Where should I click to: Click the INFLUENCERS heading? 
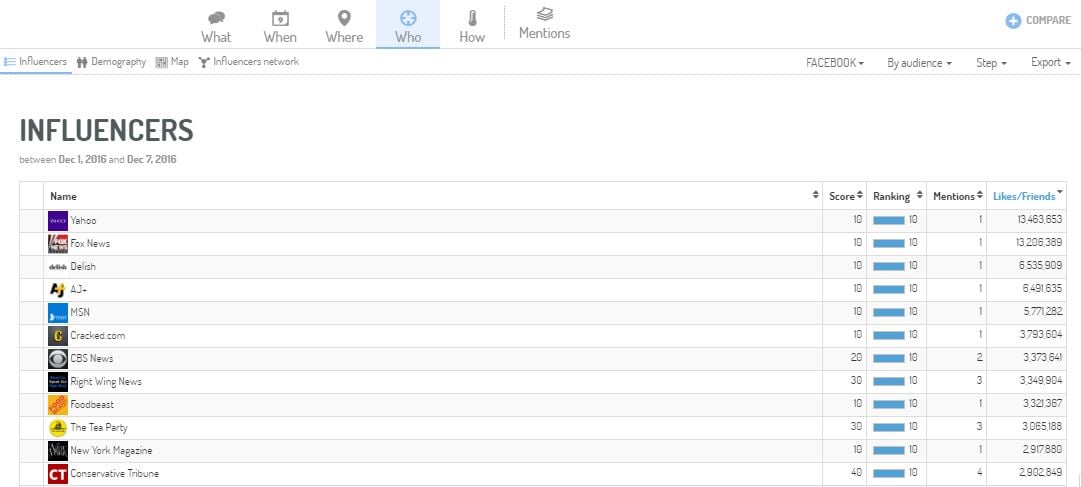coord(107,130)
